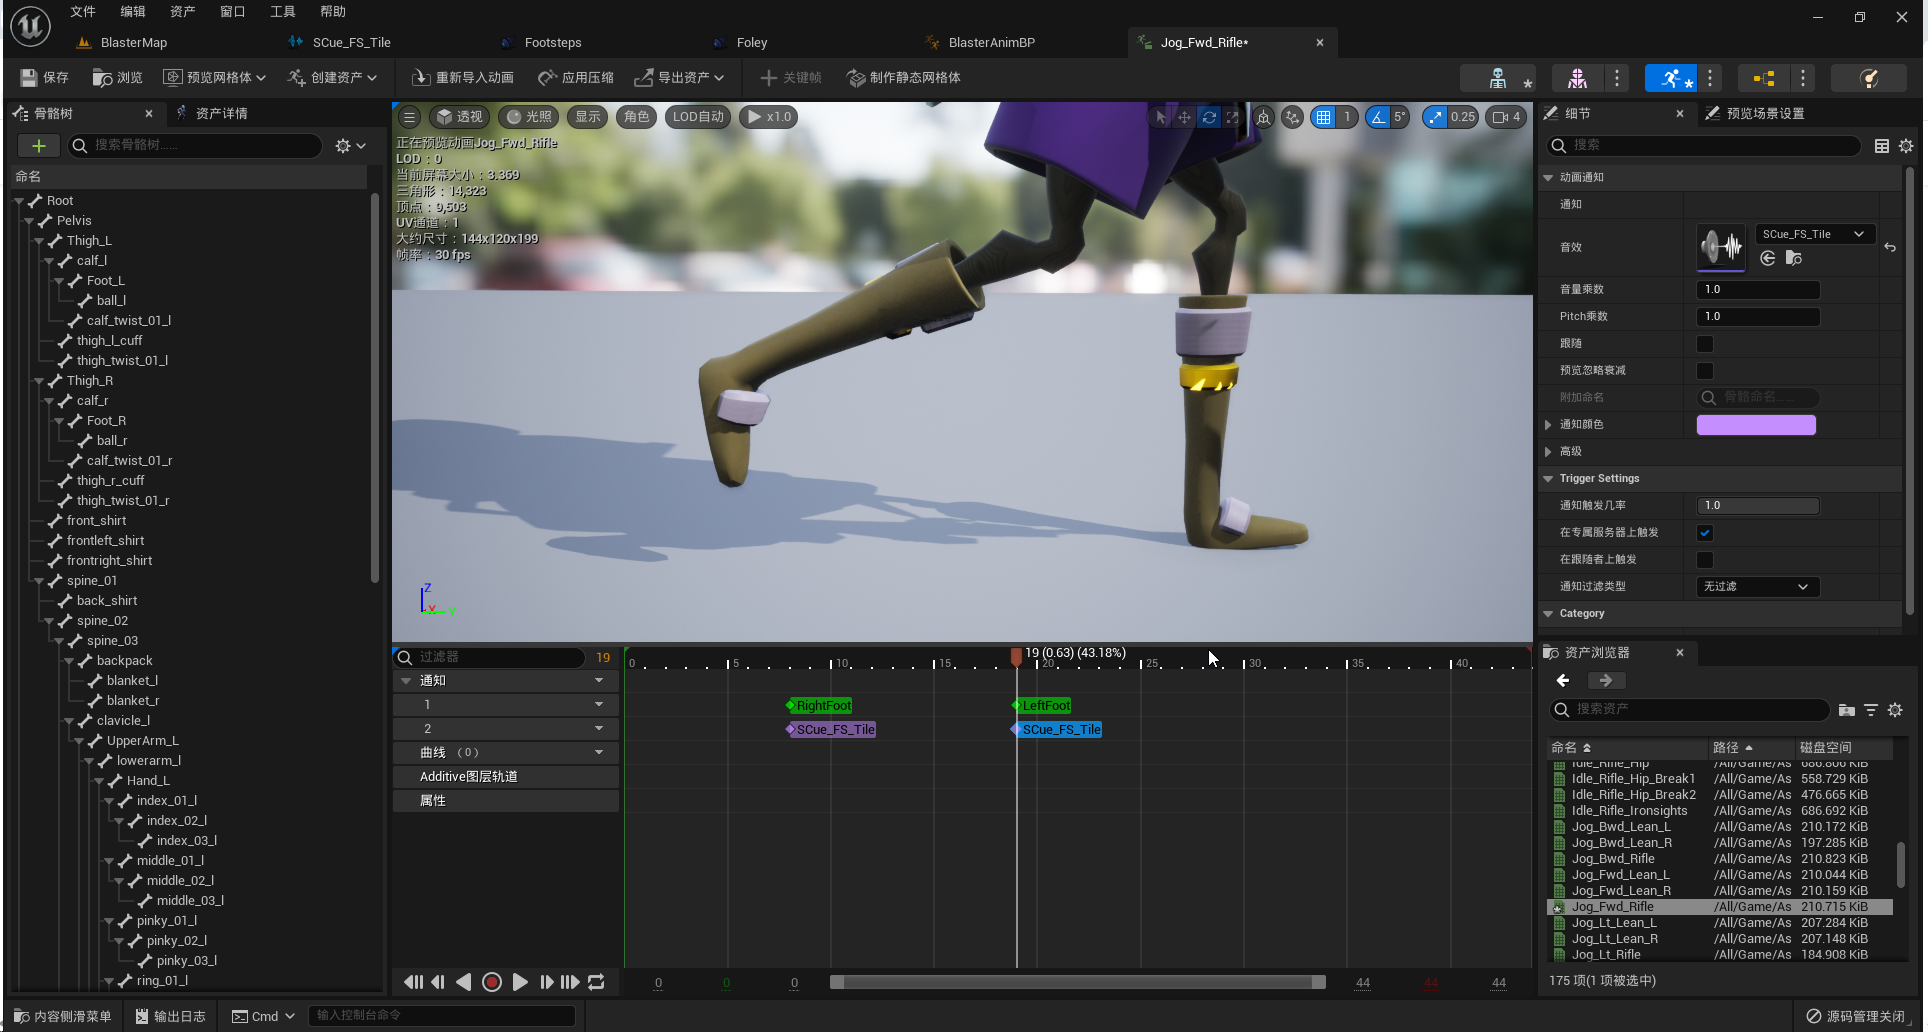
Task: Click the add bone plus button
Action: click(x=38, y=146)
